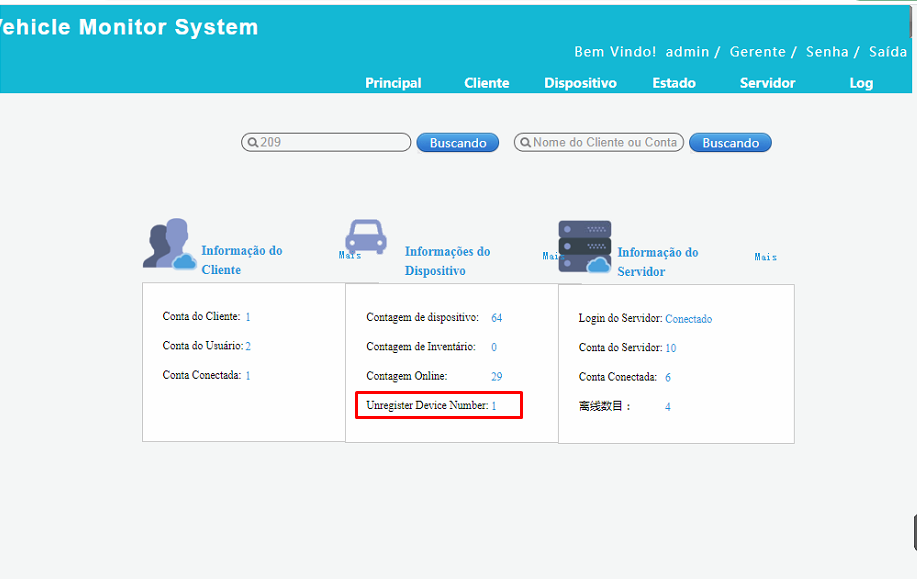Log out via the Saída link
This screenshot has height=579, width=917.
(887, 52)
